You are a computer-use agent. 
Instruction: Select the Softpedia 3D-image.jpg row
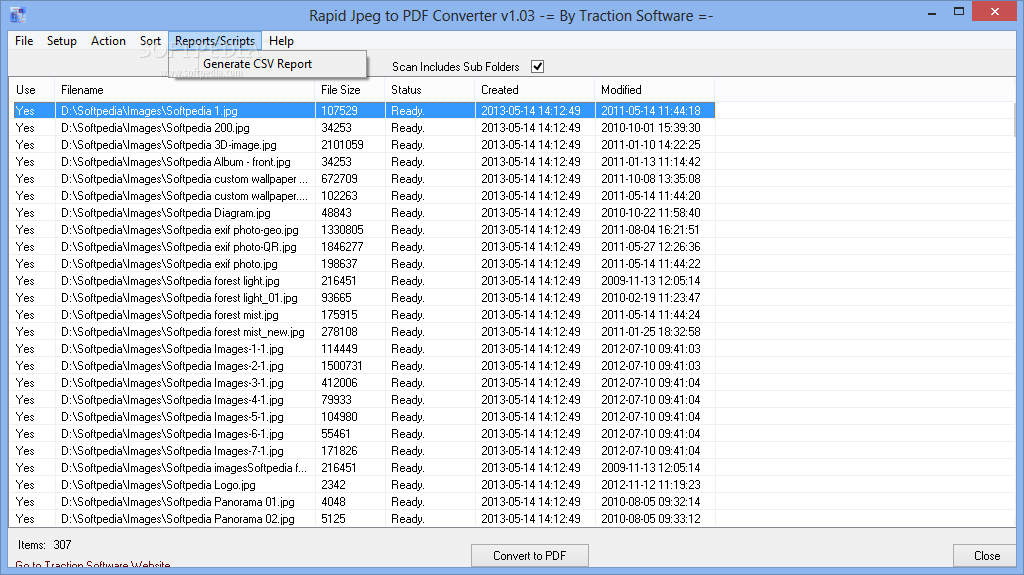[364, 145]
